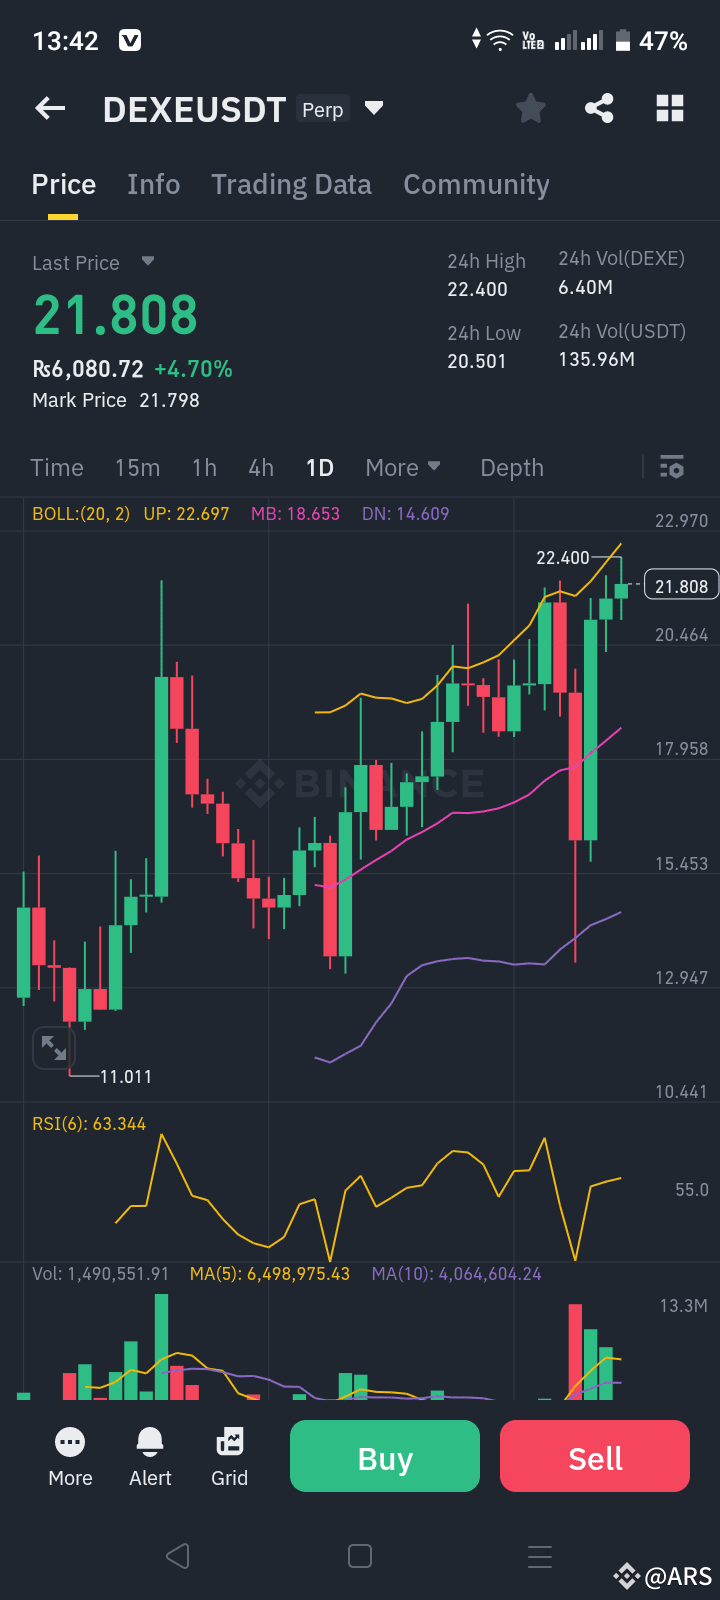Expand chart to fullscreen icon
The height and width of the screenshot is (1600, 720).
54,1047
